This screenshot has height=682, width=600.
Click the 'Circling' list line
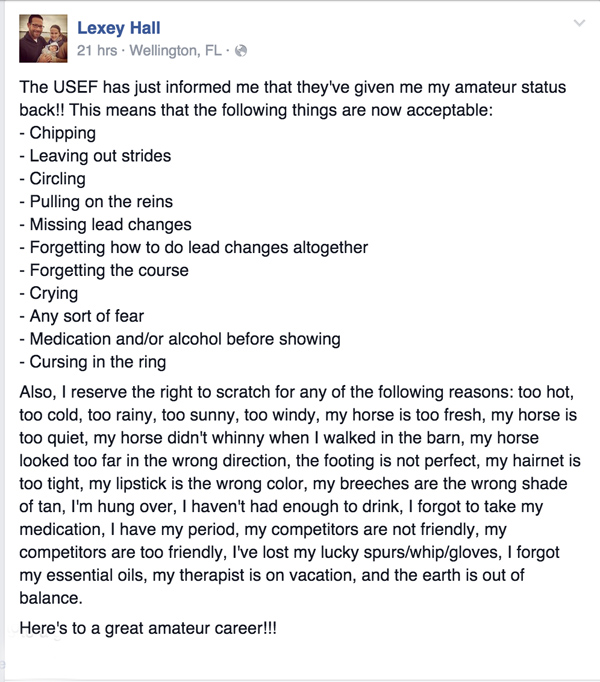53,179
